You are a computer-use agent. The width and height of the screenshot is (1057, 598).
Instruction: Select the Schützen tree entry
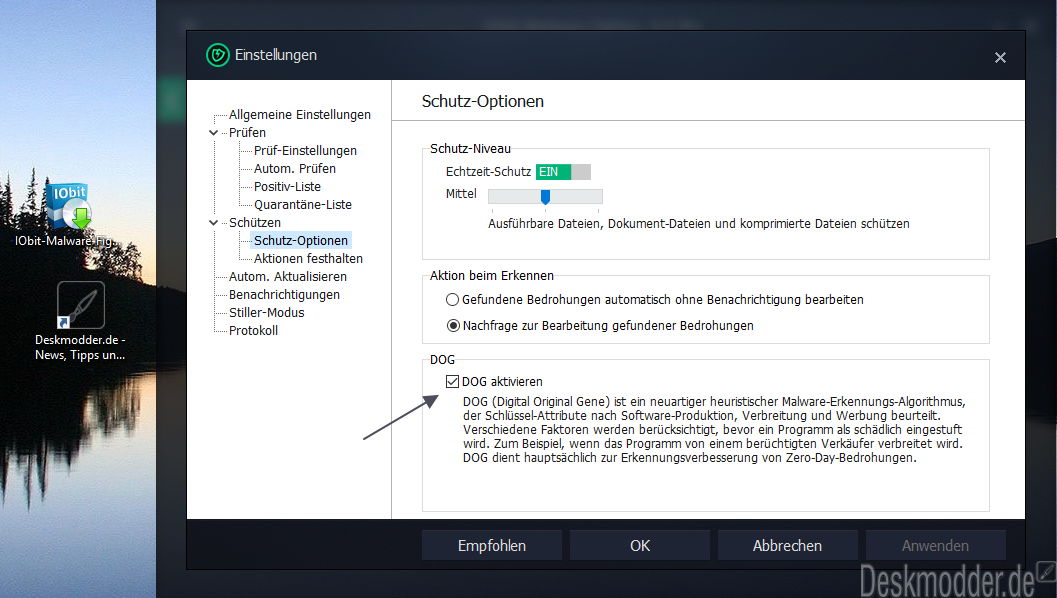click(255, 222)
